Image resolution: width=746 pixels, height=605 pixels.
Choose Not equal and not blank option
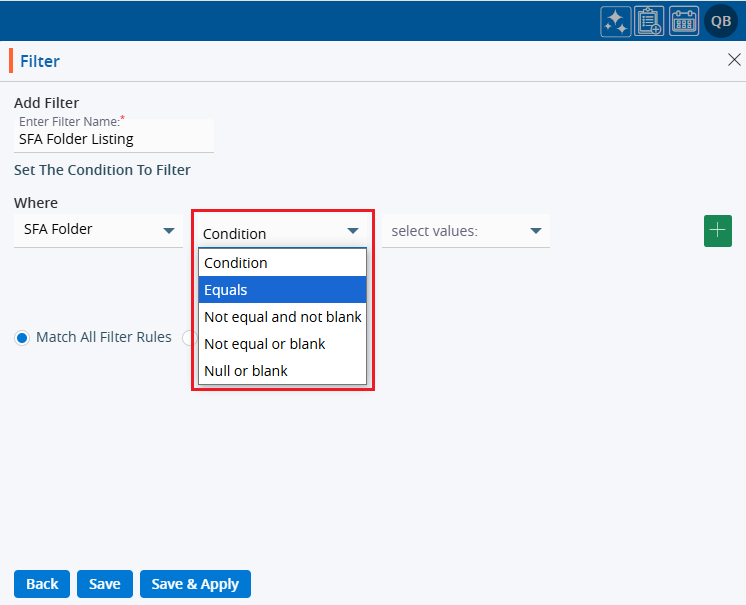pos(282,317)
